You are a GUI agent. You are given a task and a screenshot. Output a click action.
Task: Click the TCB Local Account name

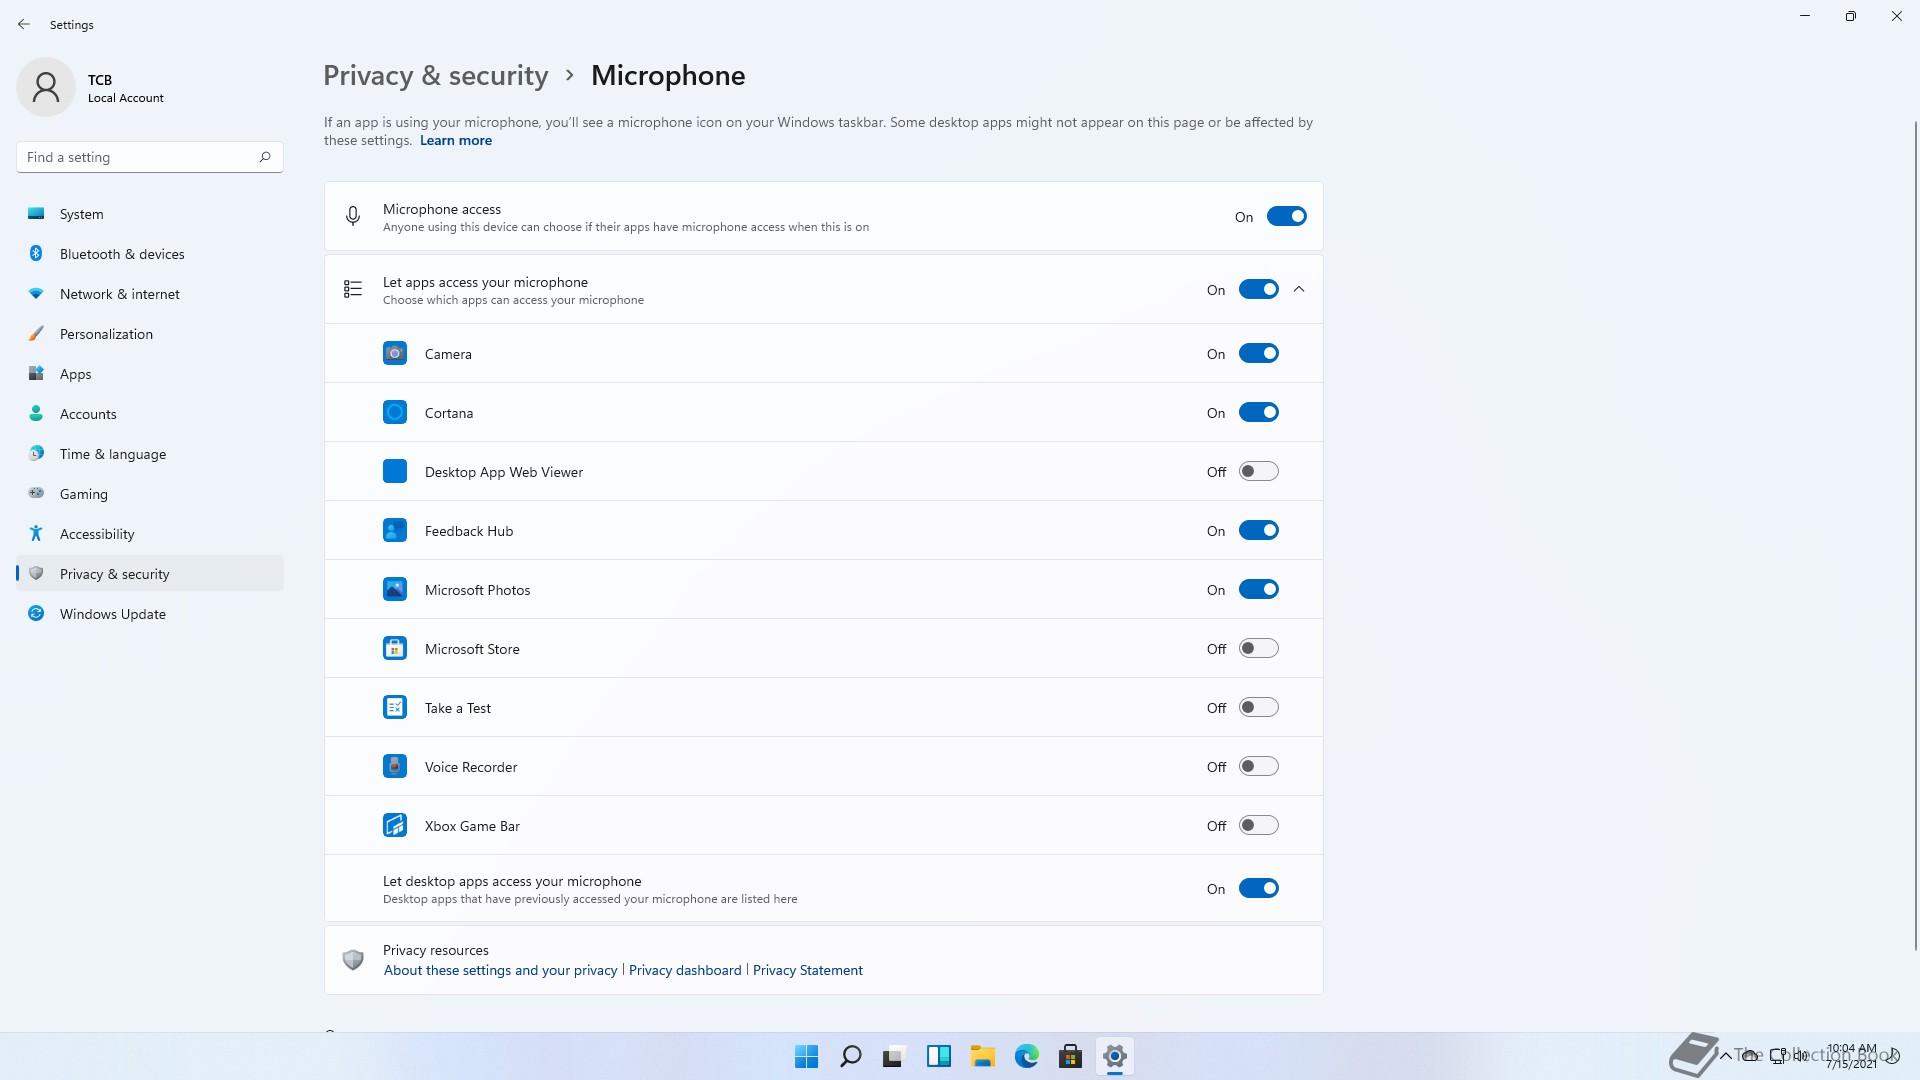125,88
